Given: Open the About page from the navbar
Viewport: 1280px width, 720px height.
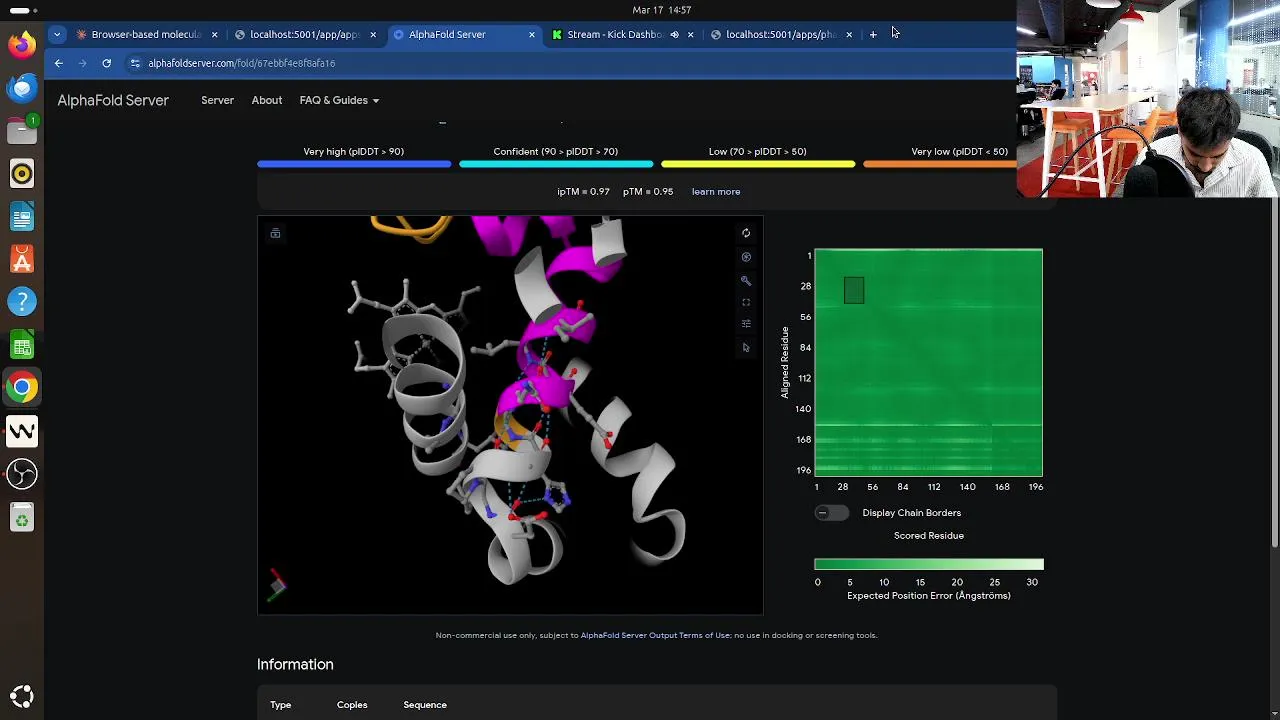Looking at the screenshot, I should pos(267,100).
